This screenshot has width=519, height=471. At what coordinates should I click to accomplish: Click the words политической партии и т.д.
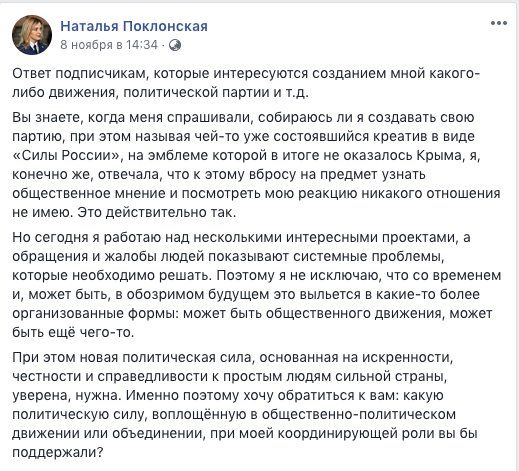[216, 93]
